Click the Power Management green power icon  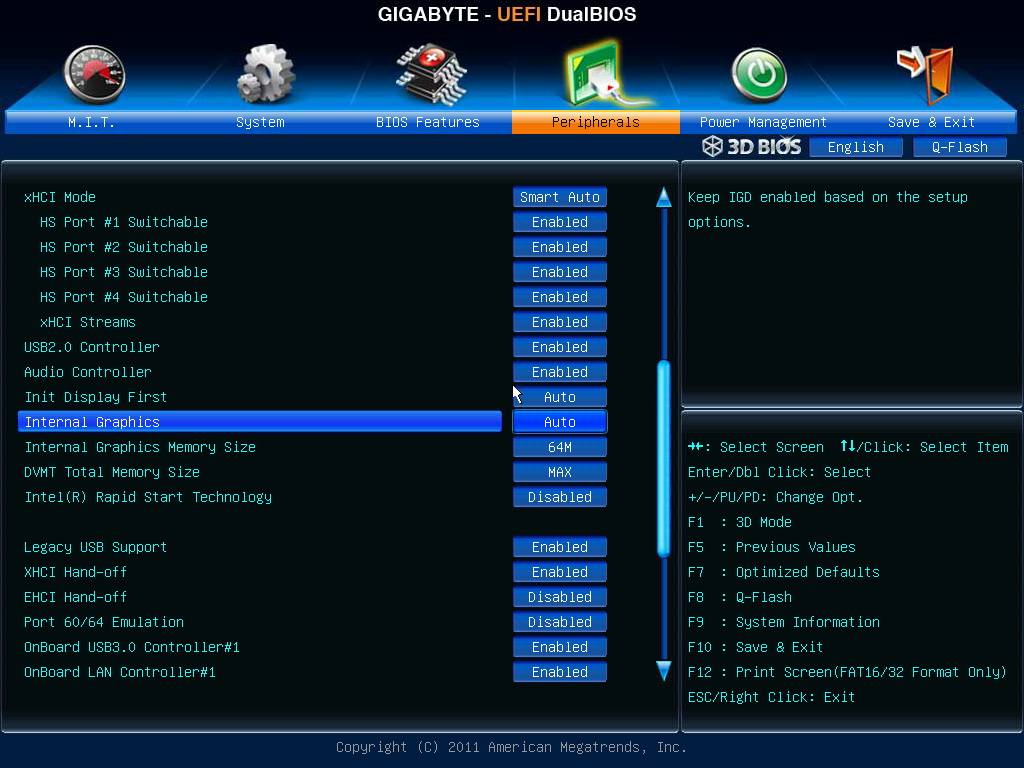click(x=759, y=75)
